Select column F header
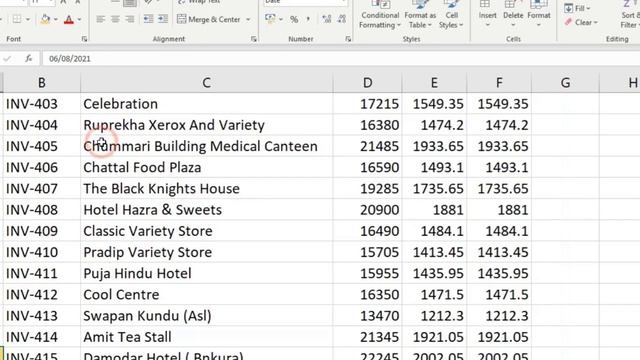The width and height of the screenshot is (640, 360). tap(499, 83)
